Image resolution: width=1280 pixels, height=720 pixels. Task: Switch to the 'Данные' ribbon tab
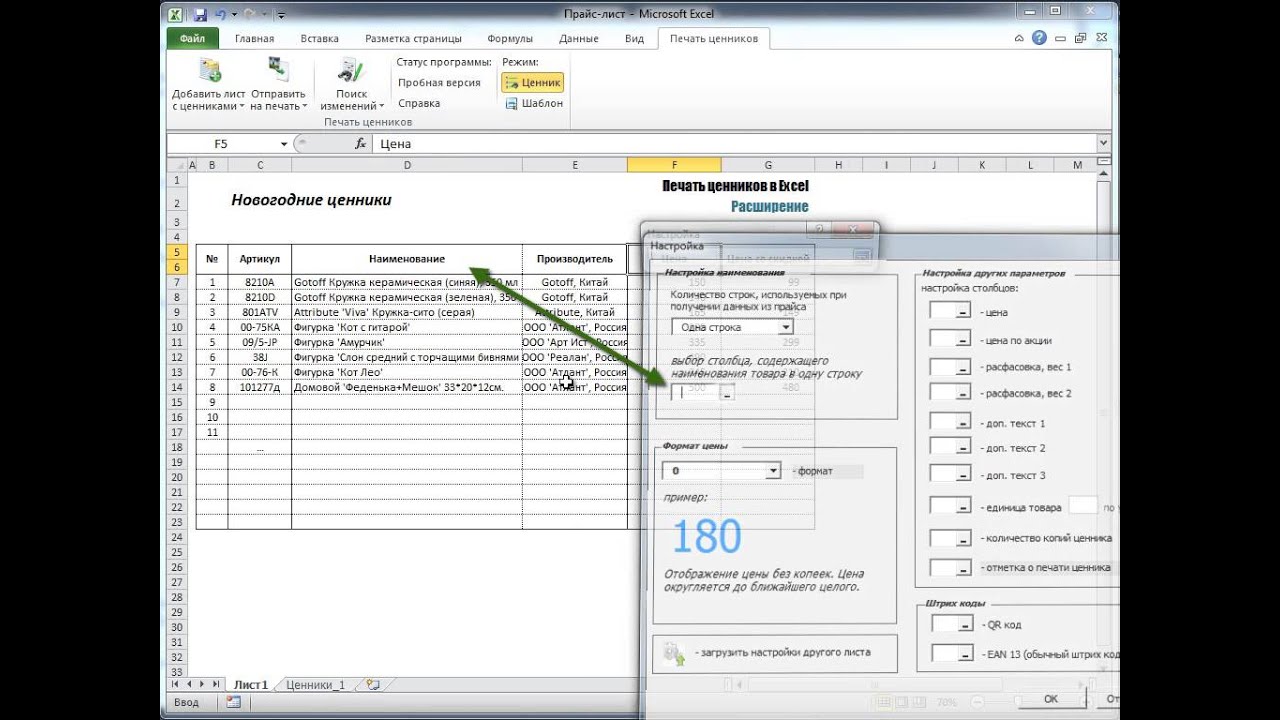(579, 39)
